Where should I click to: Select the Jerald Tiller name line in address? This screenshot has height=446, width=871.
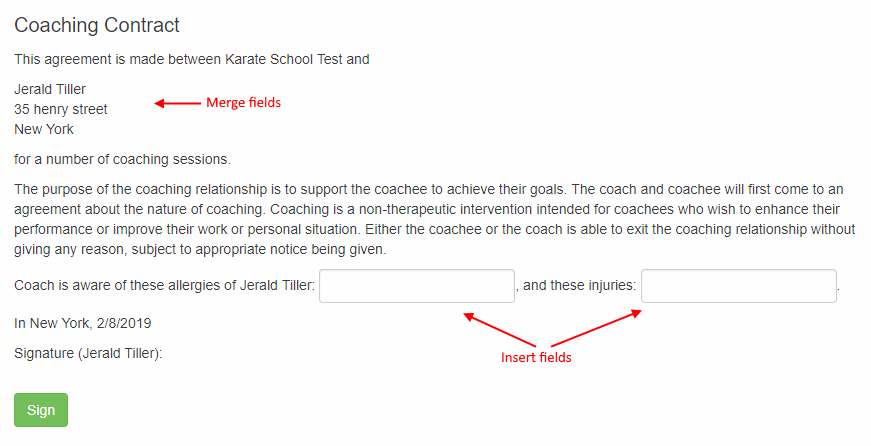(50, 89)
